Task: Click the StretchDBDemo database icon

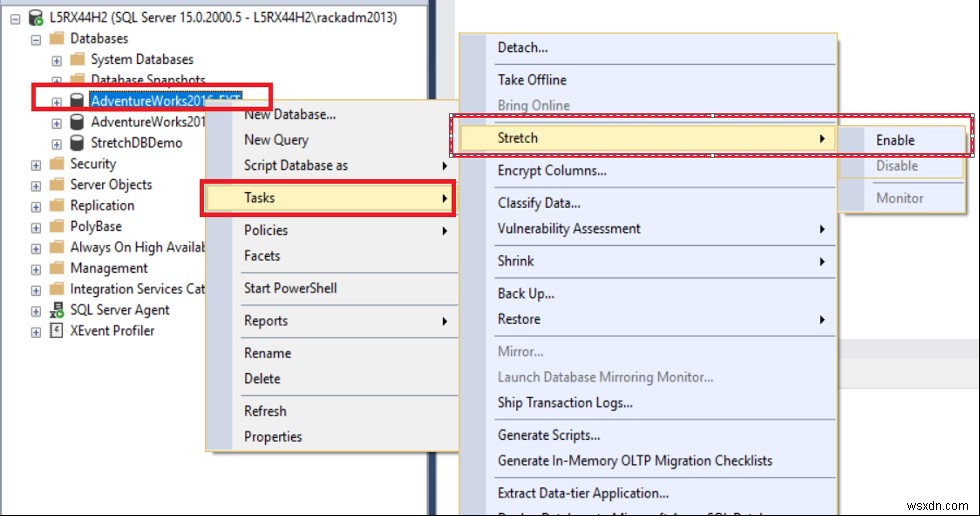Action: pos(77,143)
